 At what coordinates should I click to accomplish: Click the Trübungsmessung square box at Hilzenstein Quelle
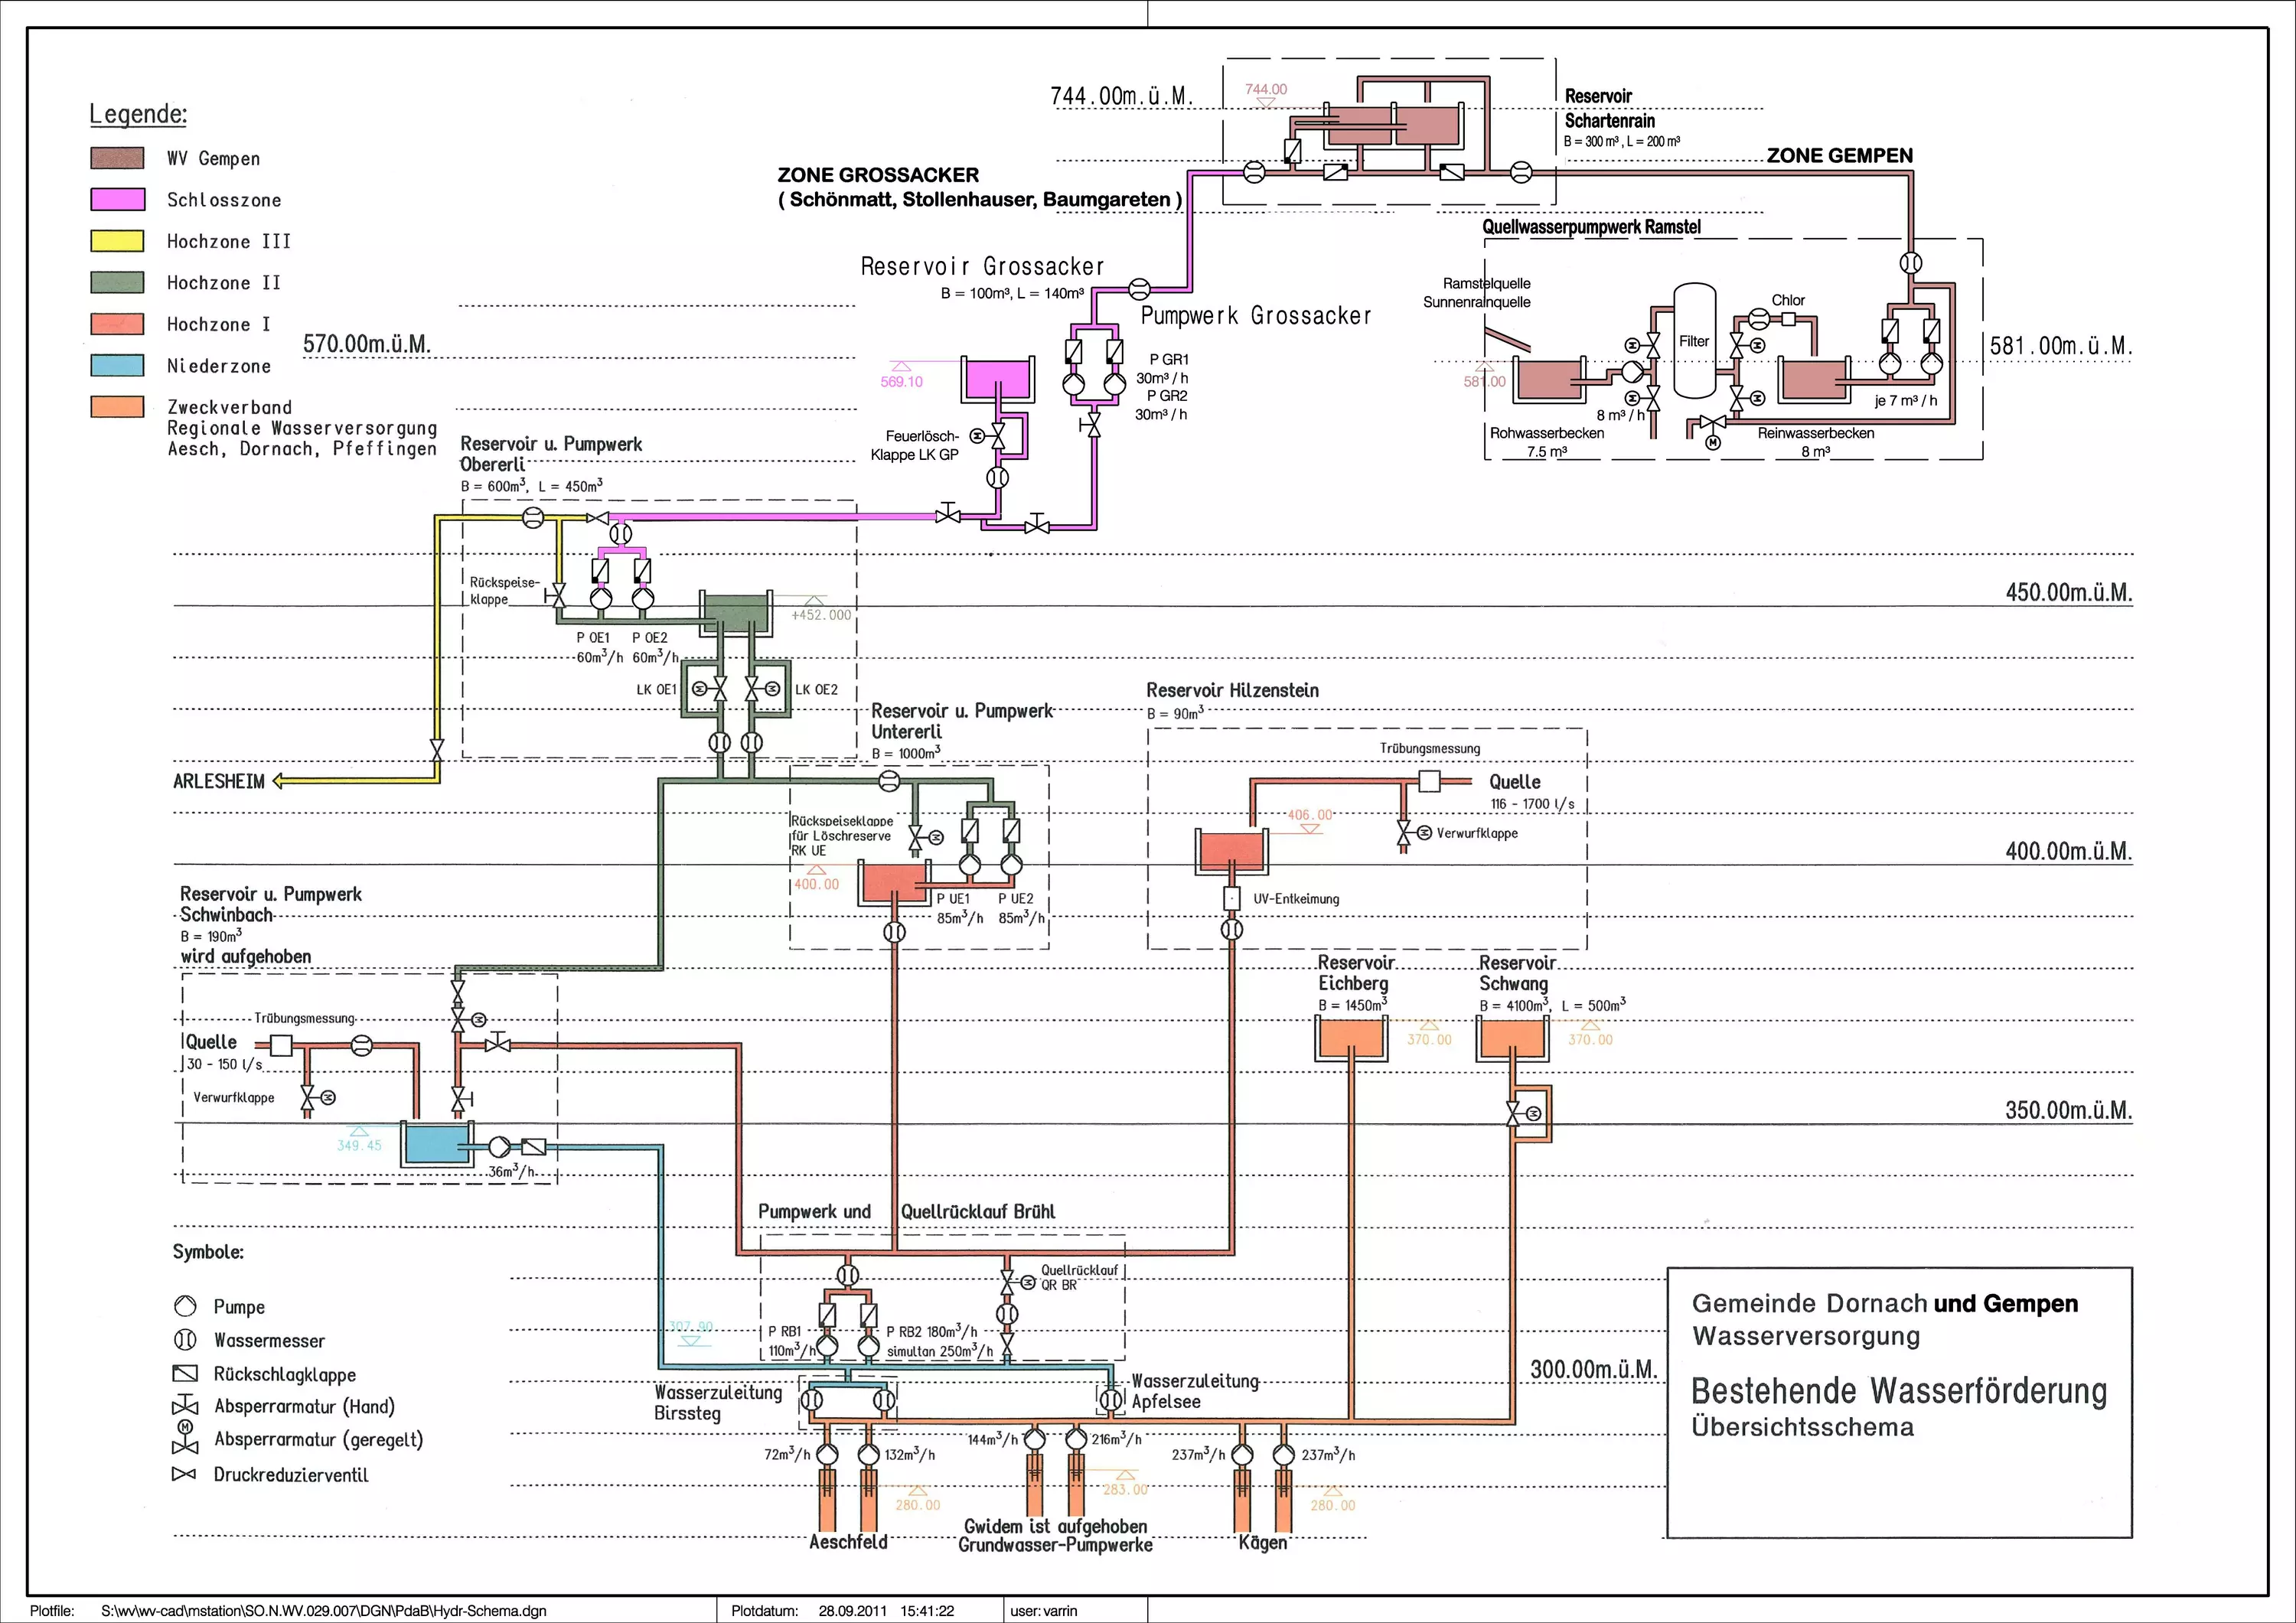coord(1430,781)
